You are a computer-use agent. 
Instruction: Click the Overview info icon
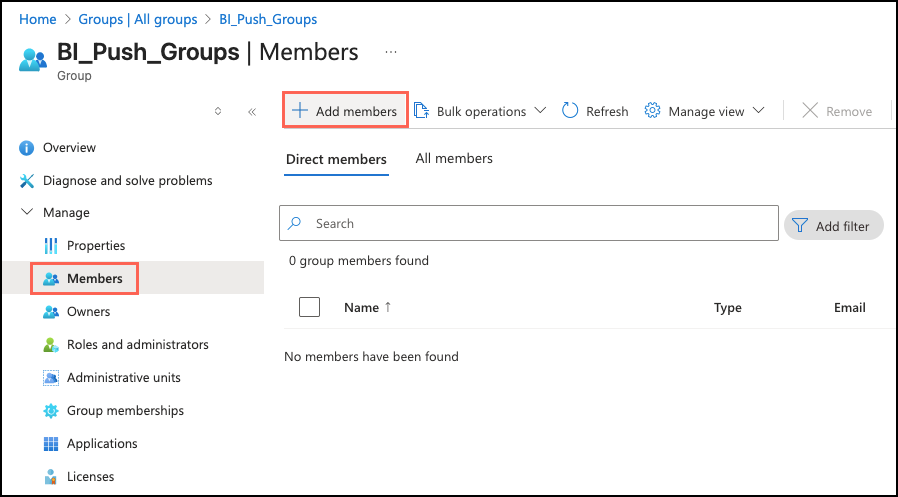(26, 148)
